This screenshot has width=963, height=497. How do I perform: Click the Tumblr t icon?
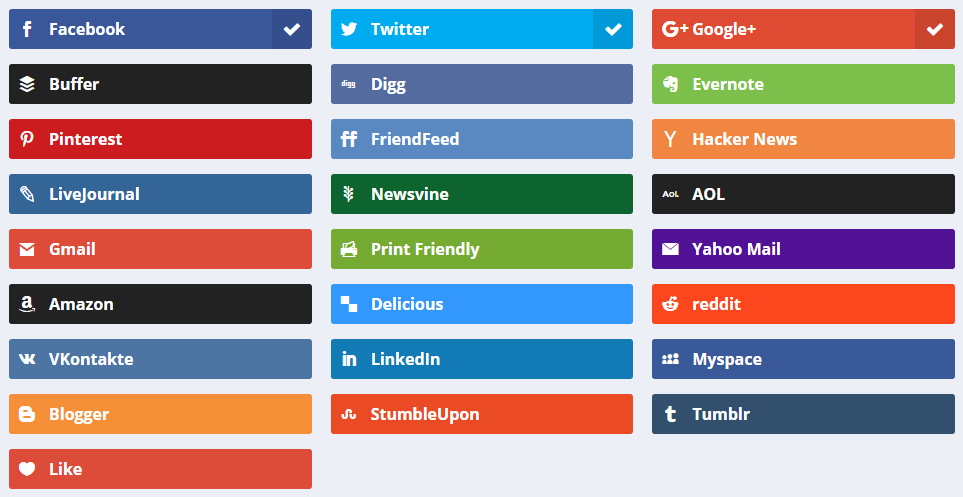click(671, 414)
